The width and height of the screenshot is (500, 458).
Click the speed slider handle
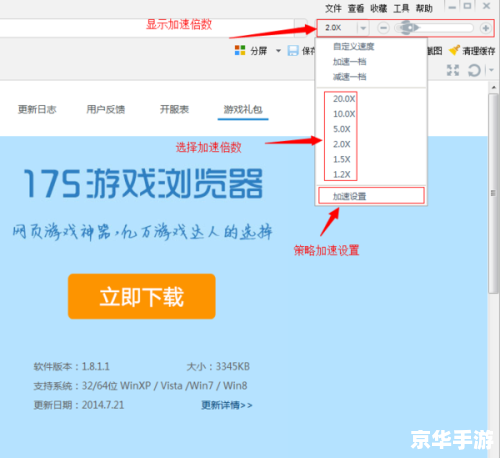(x=407, y=28)
